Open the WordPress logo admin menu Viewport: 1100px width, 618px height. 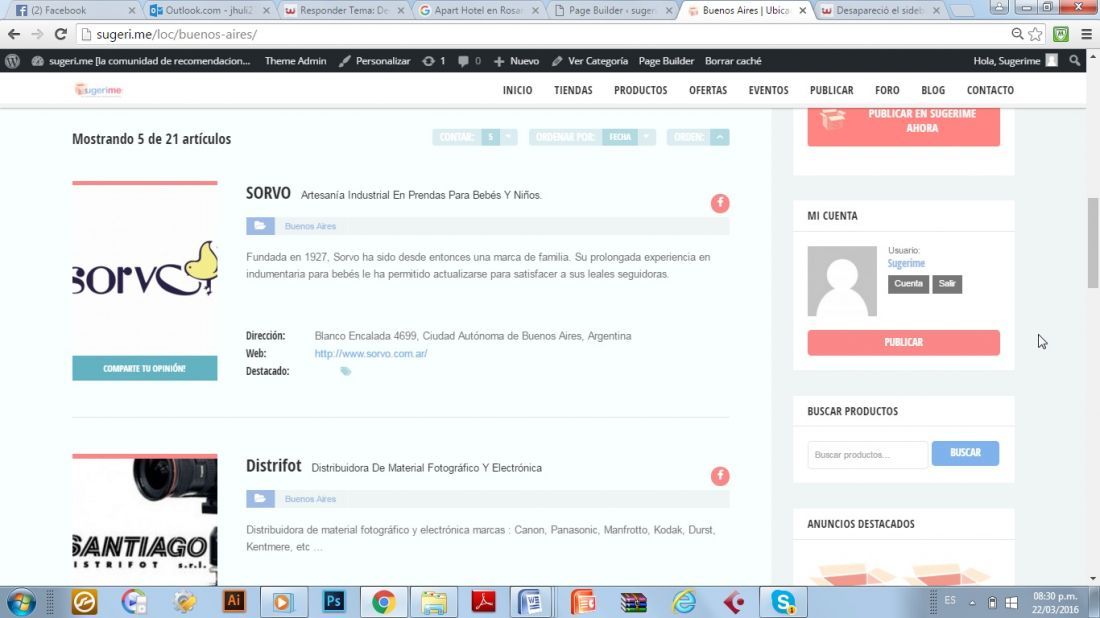[12, 61]
